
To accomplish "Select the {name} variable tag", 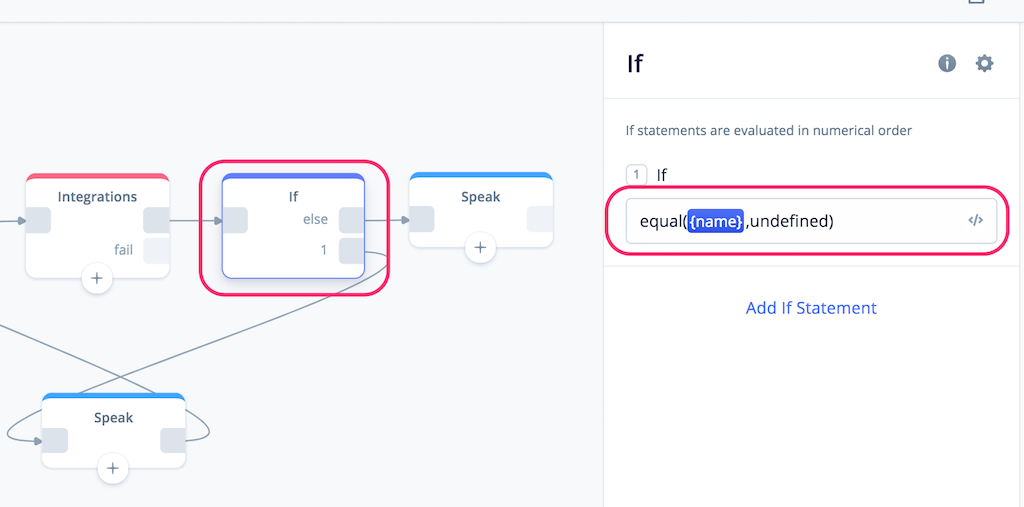I will tap(716, 221).
